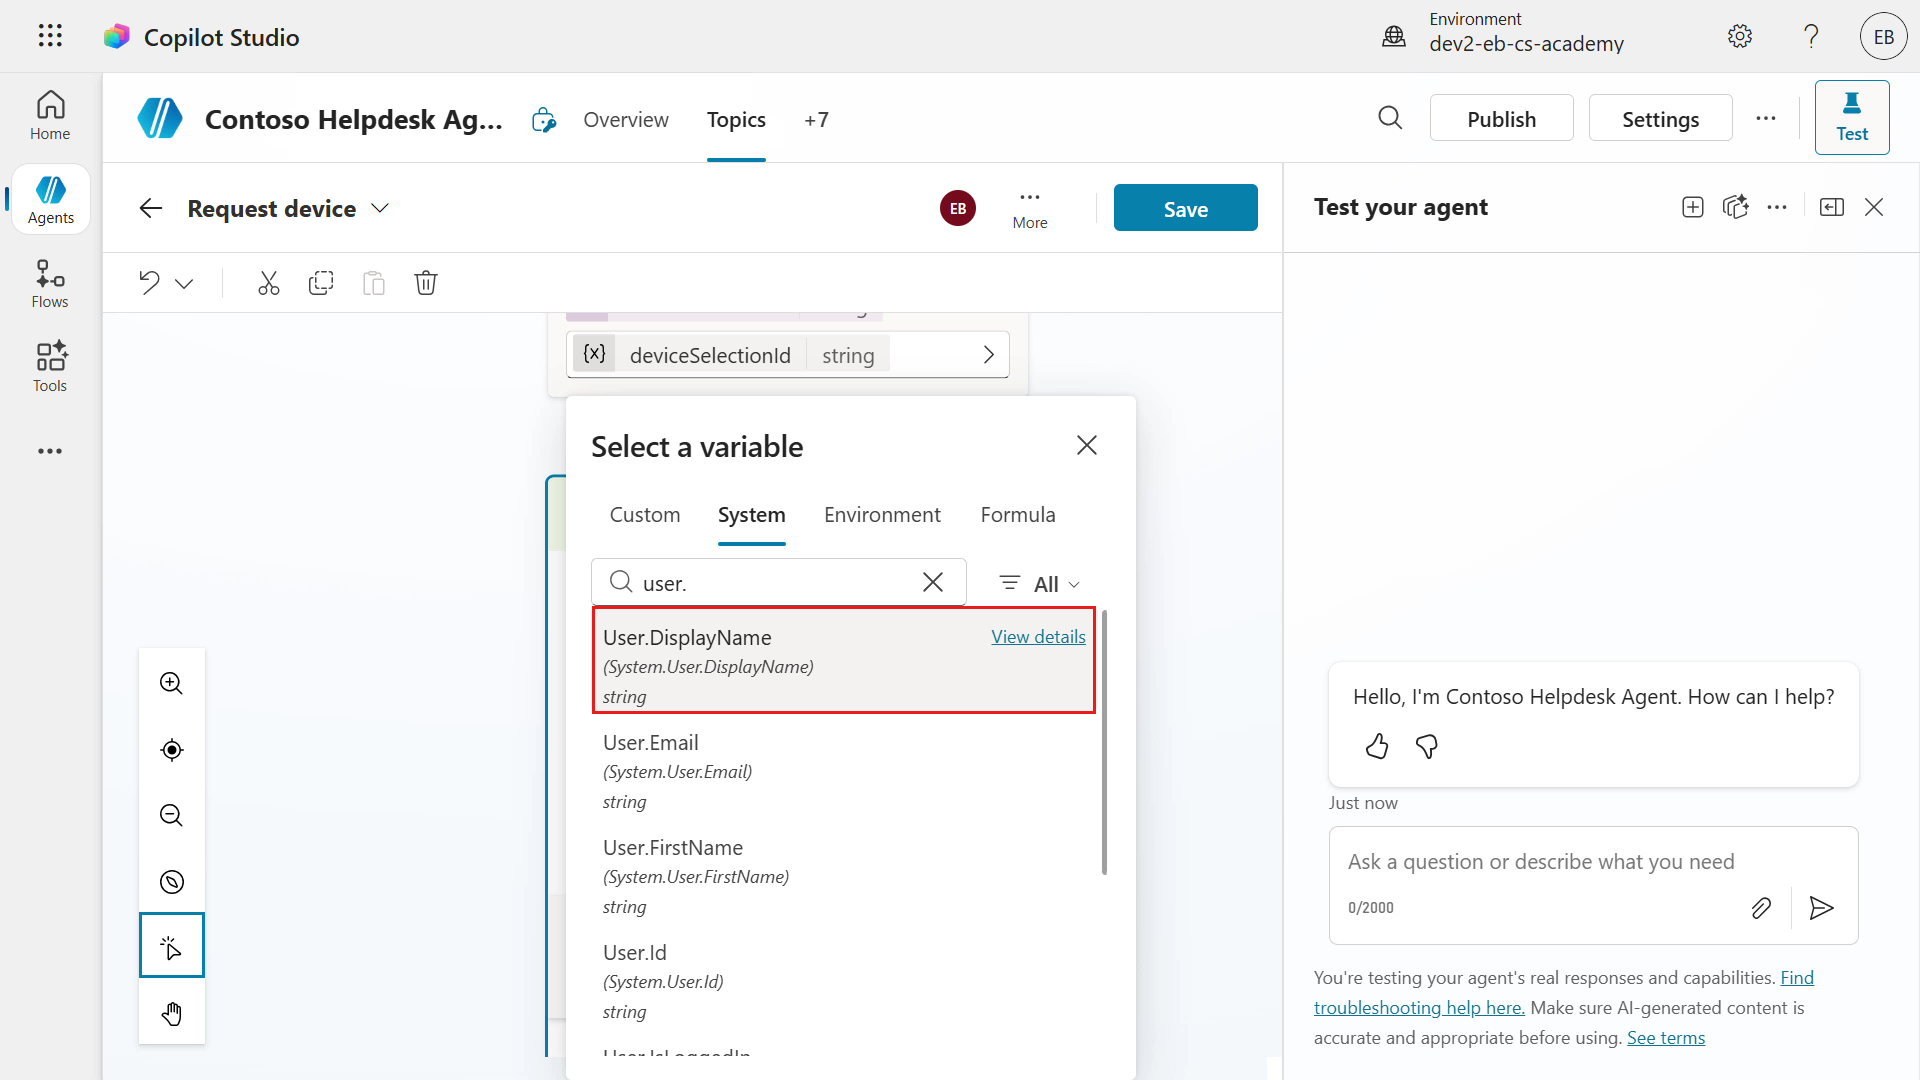
Task: Open the Flows section in sidebar
Action: (x=49, y=282)
